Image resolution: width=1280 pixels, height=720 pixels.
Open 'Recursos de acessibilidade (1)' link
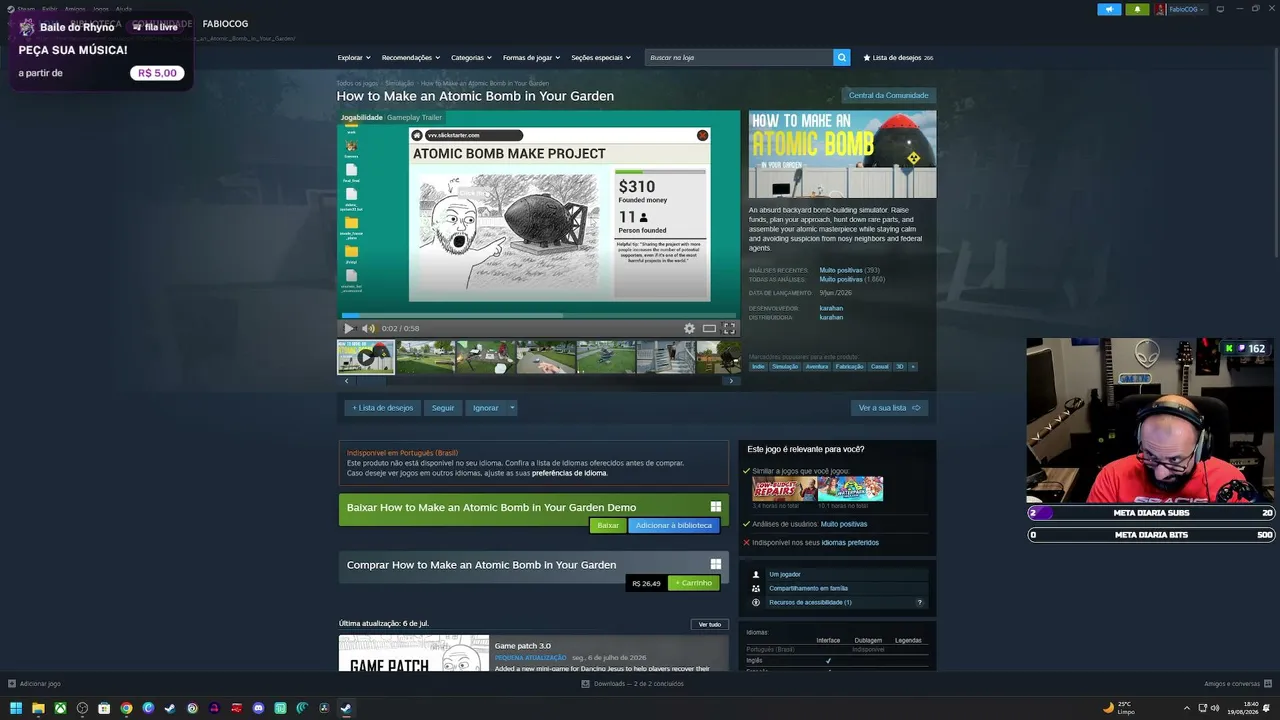point(810,602)
